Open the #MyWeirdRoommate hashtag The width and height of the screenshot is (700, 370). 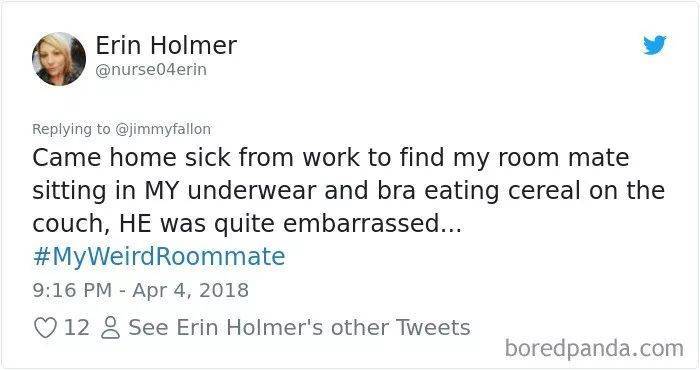pyautogui.click(x=159, y=256)
